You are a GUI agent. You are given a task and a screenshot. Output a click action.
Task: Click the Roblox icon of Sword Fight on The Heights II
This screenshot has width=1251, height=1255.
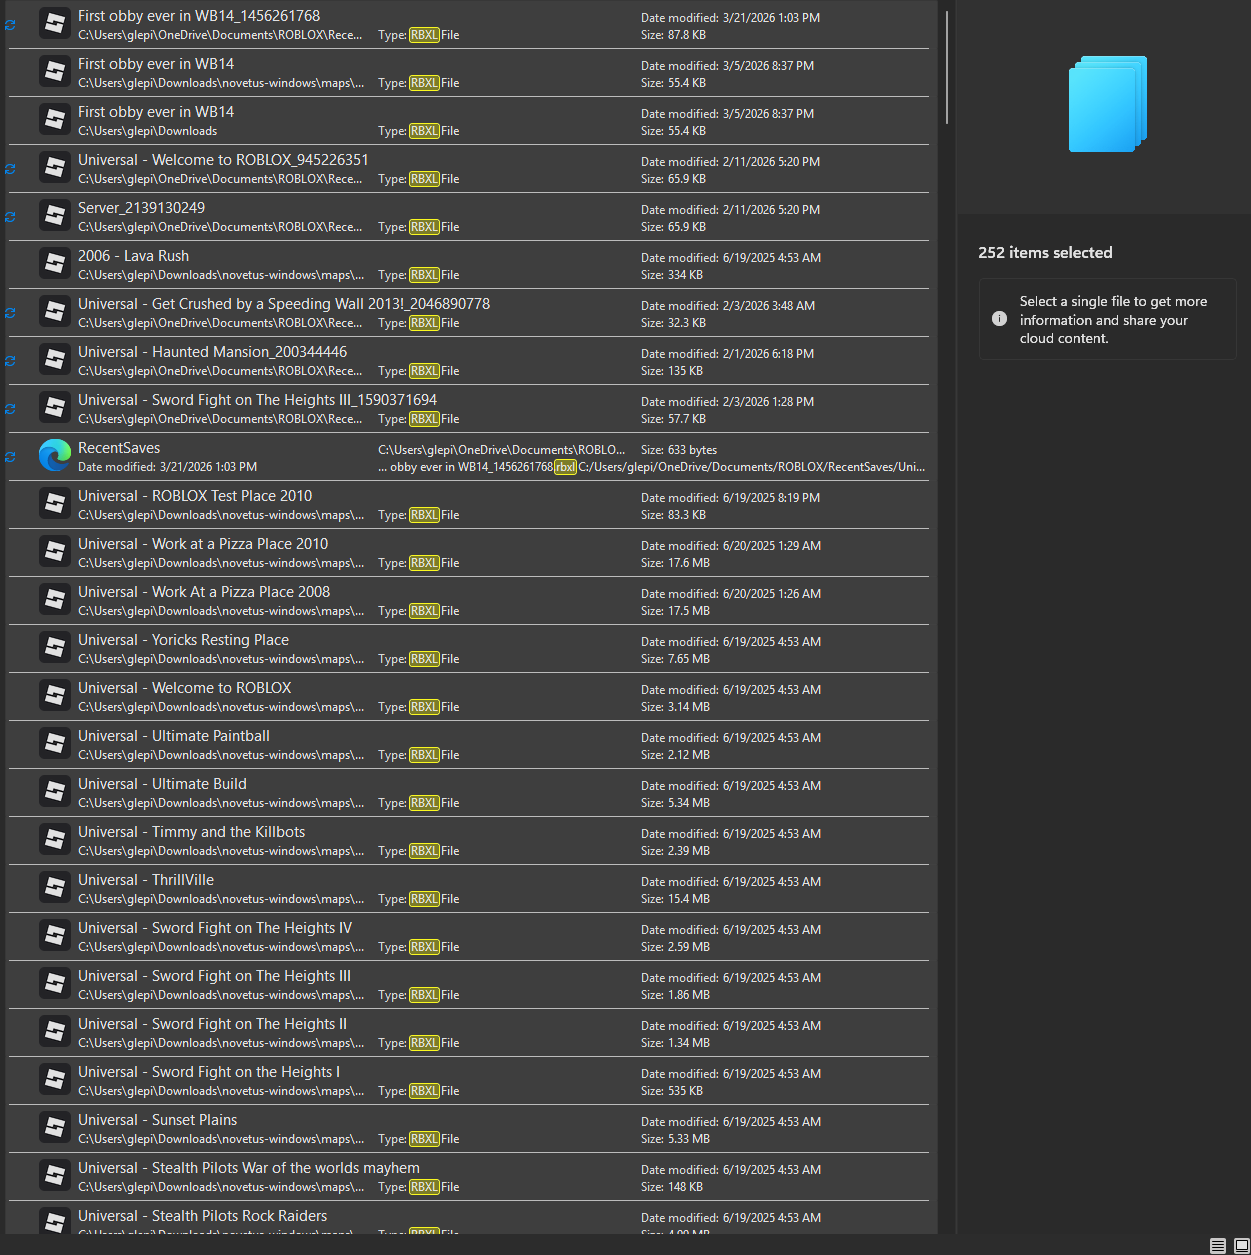55,1032
